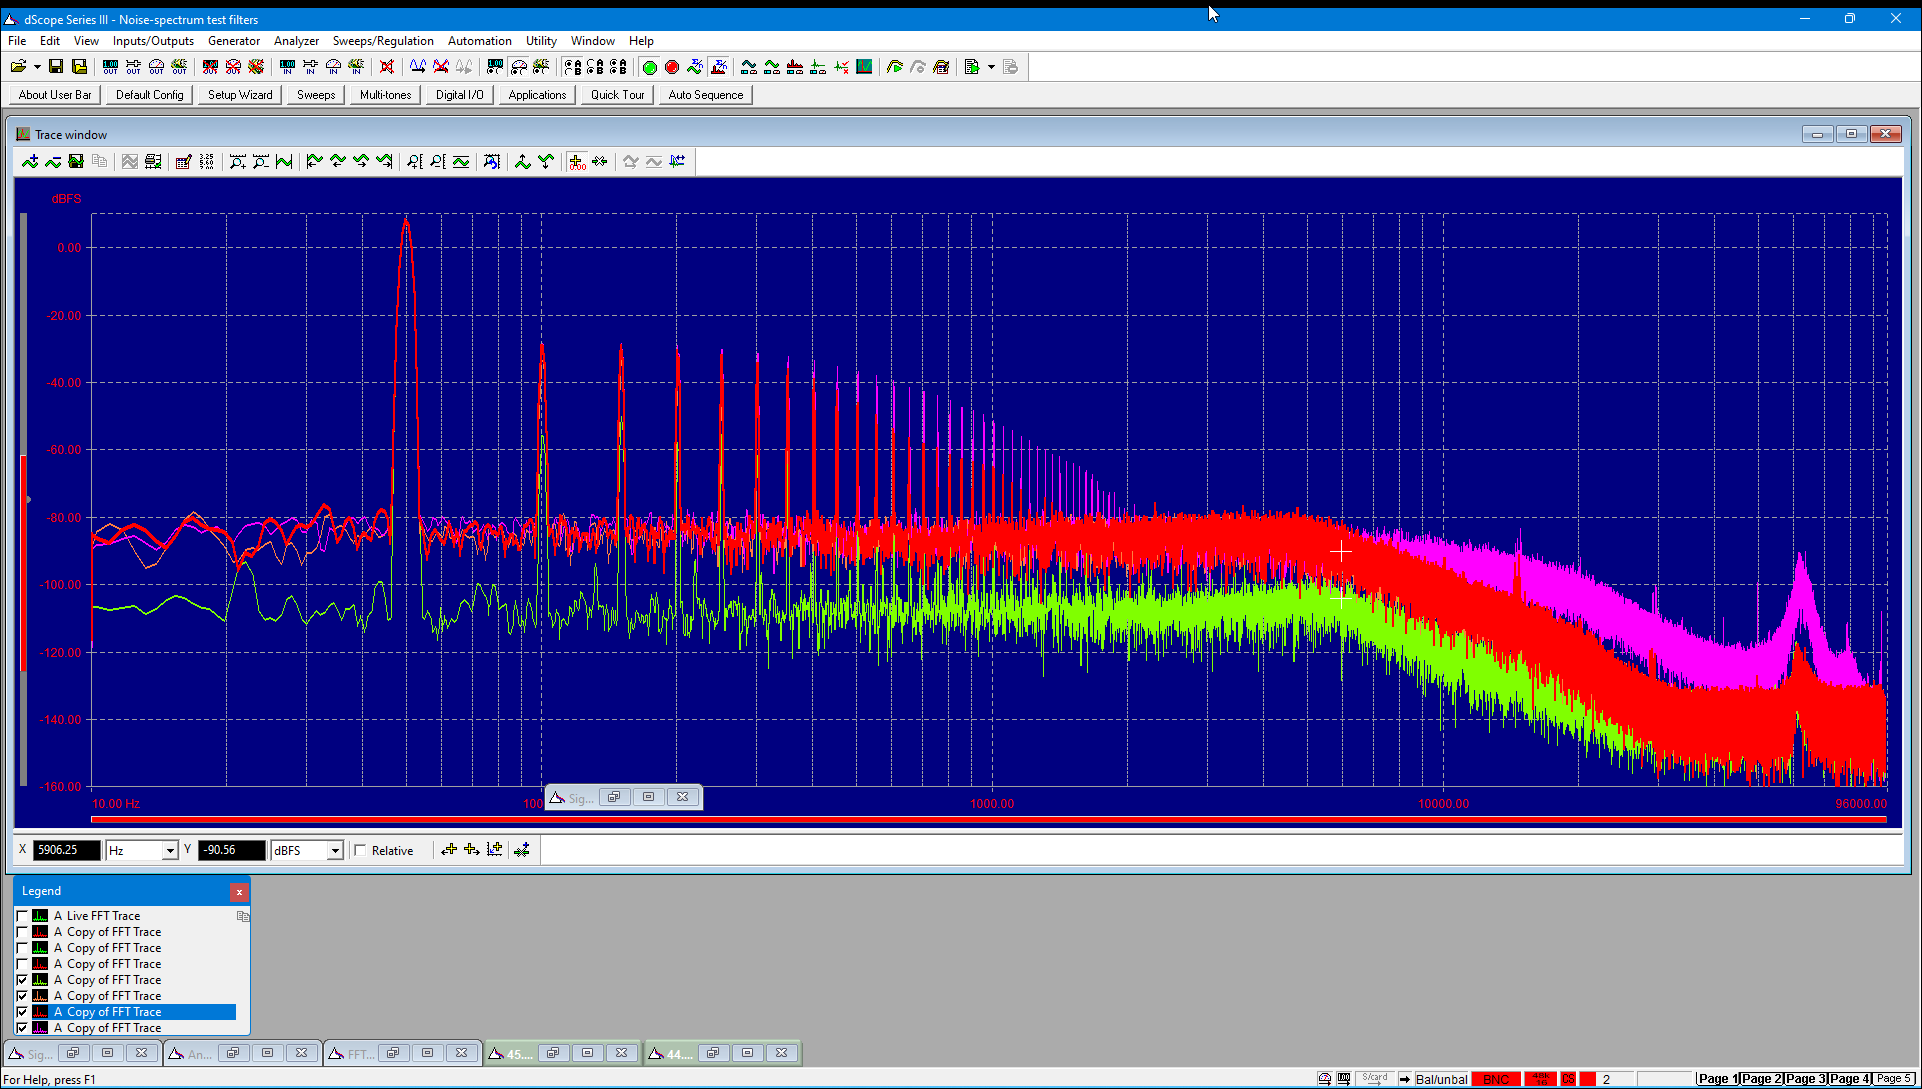1922x1089 pixels.
Task: Click the Digital I/O button
Action: tap(459, 95)
